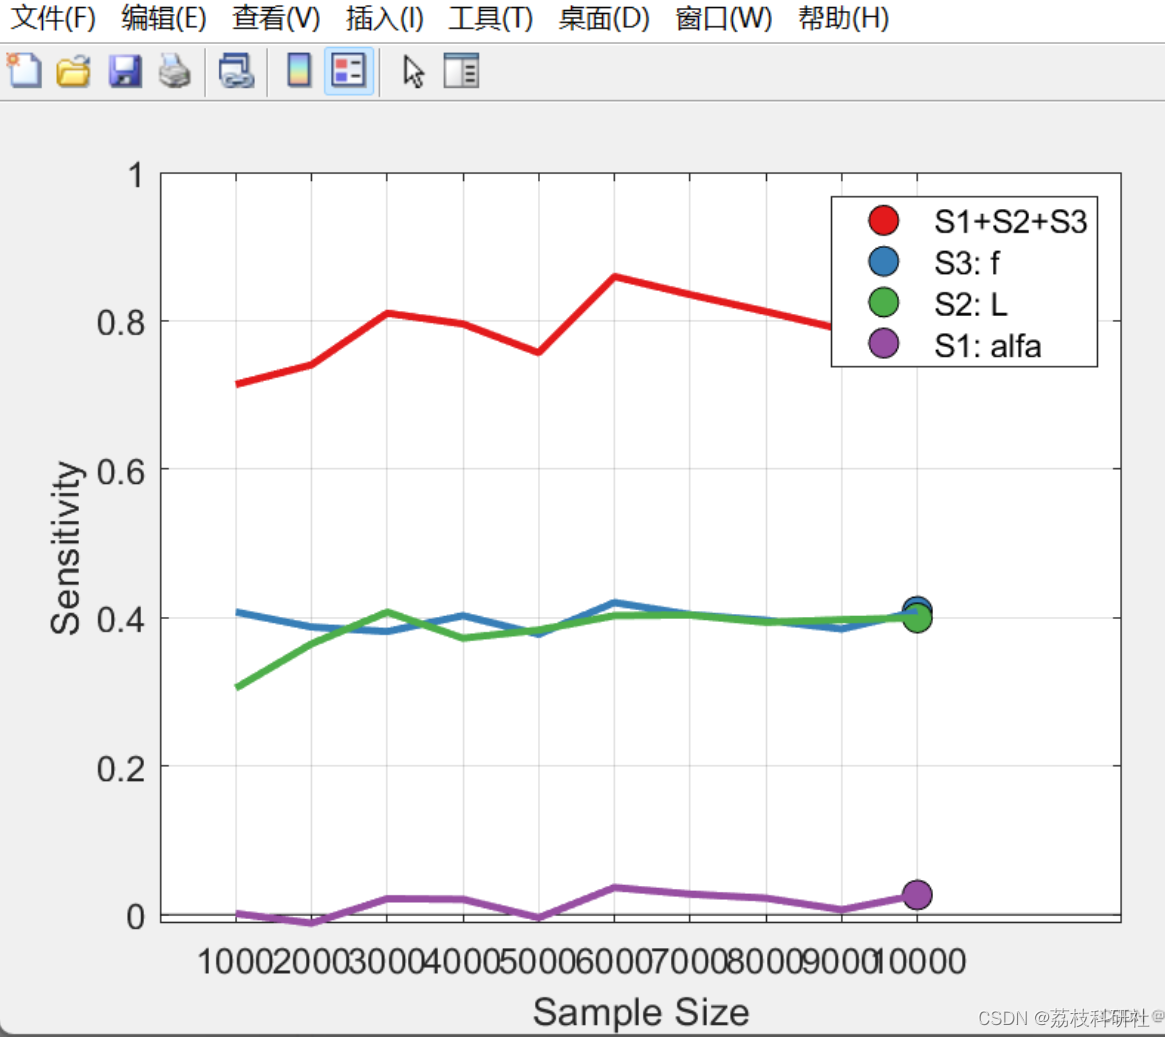Click the green legend marker

(x=883, y=302)
